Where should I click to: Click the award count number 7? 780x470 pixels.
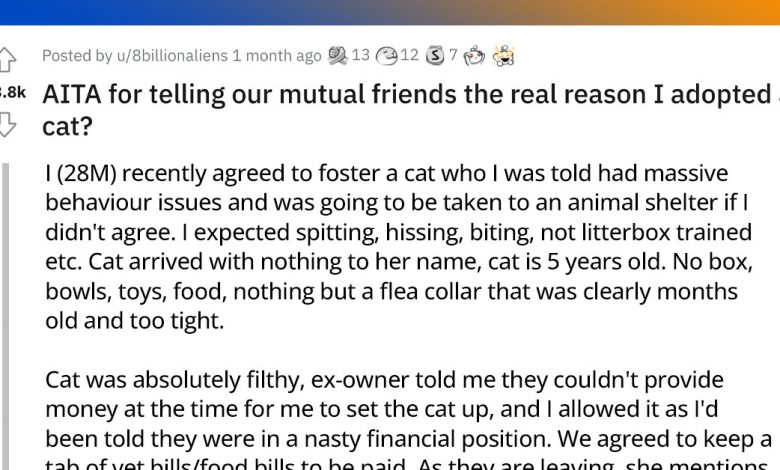tap(453, 56)
